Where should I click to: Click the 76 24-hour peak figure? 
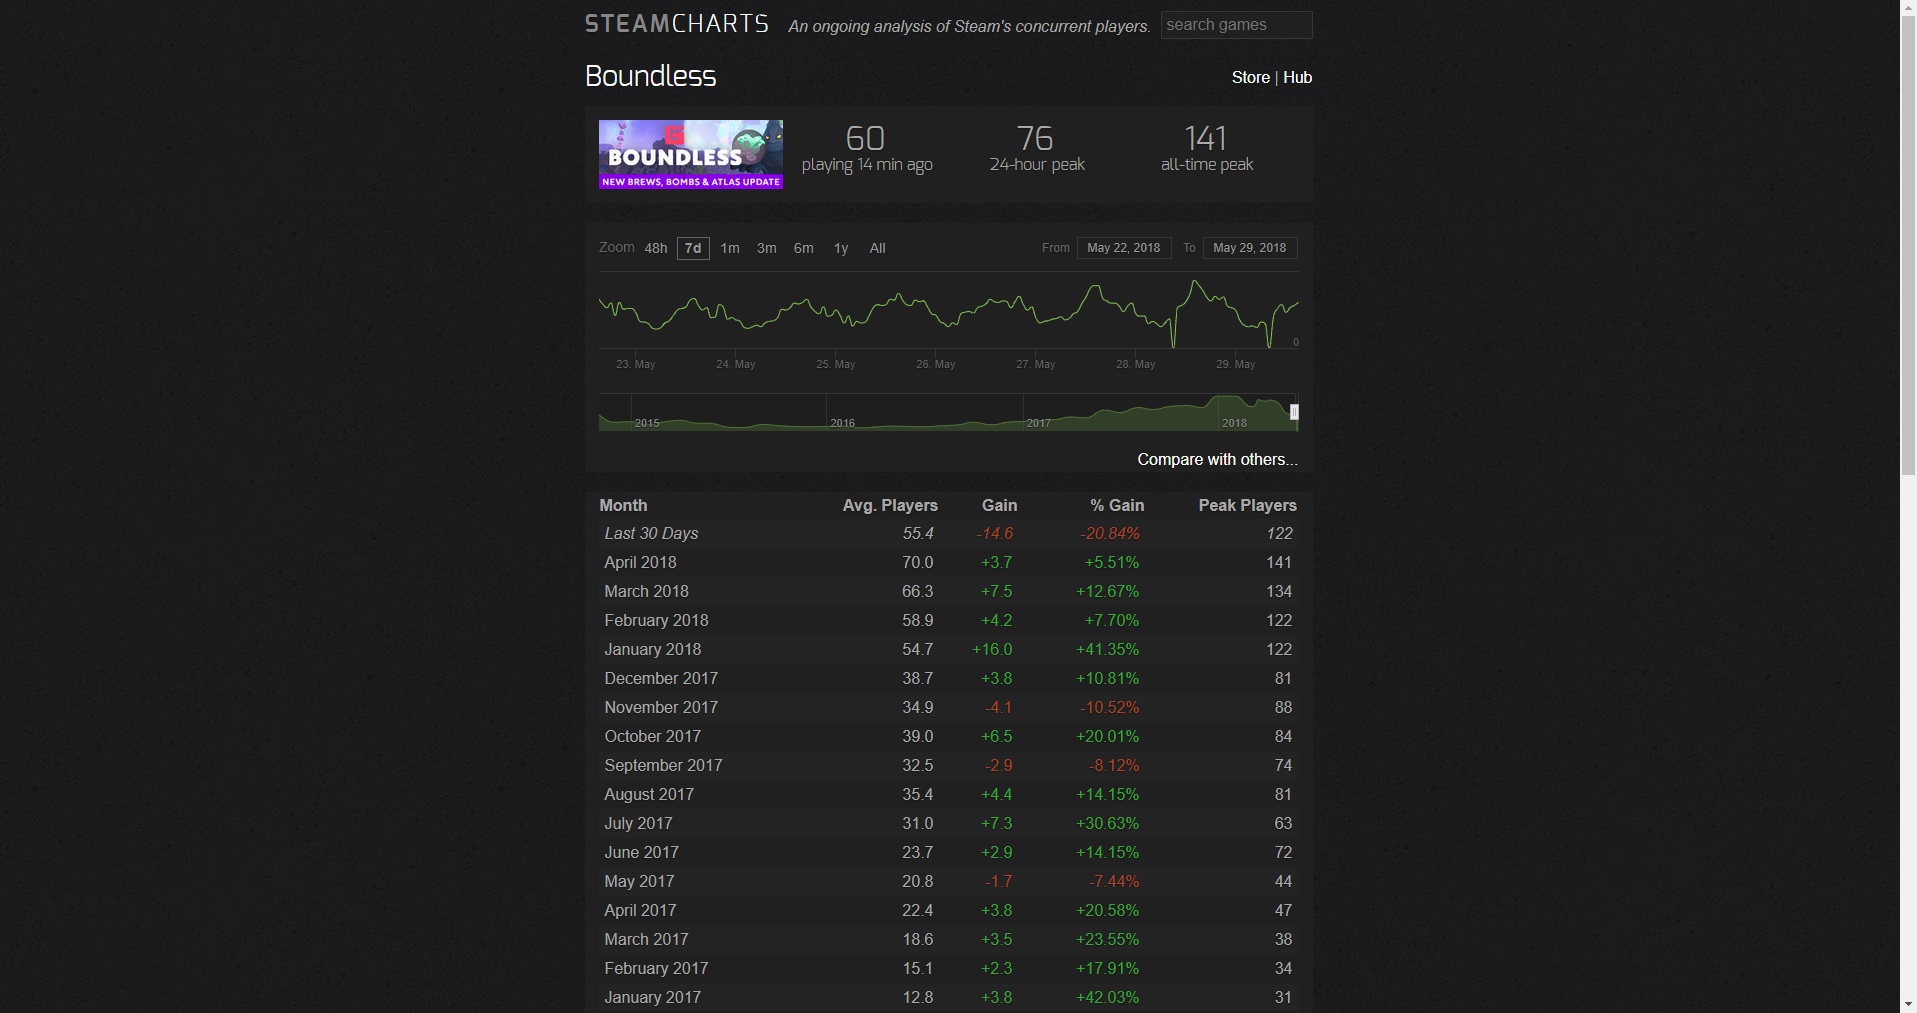click(1035, 138)
